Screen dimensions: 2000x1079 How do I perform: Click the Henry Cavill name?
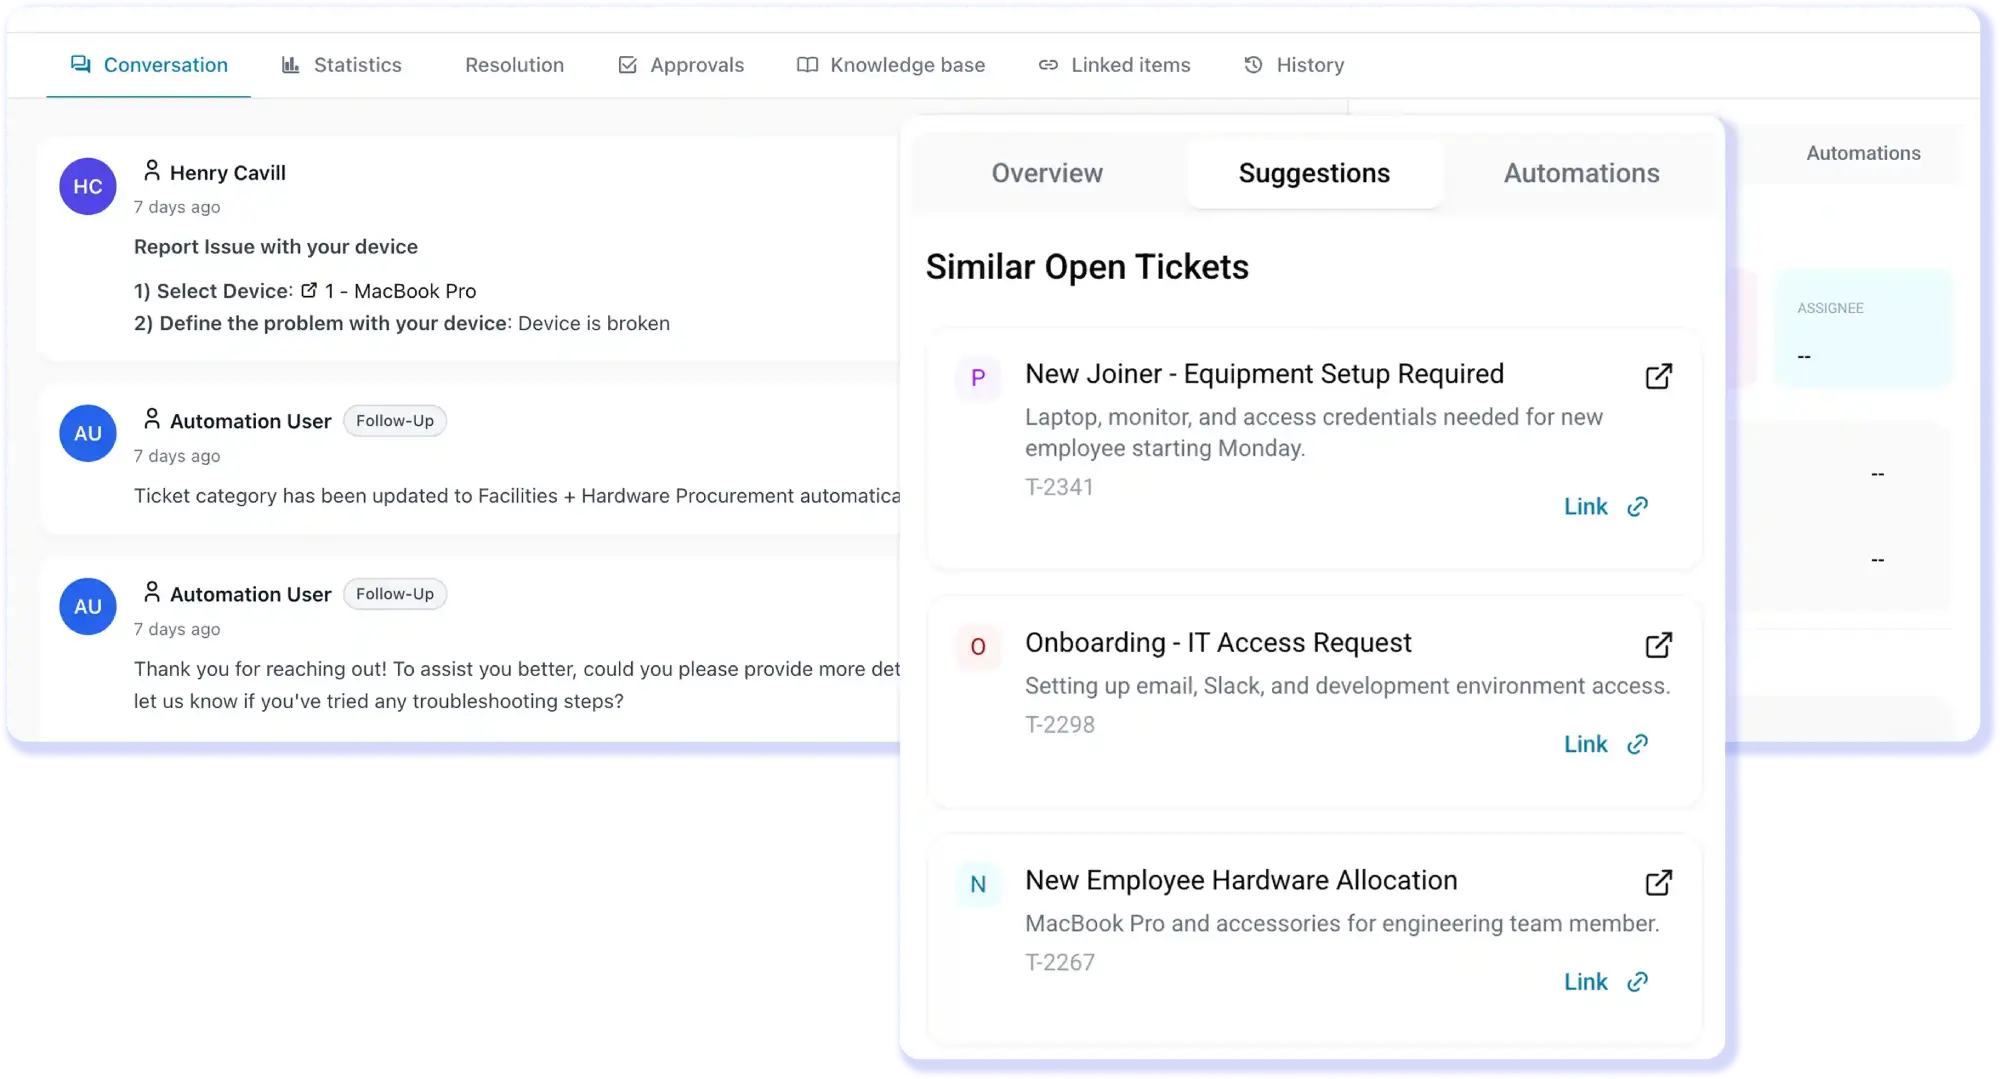(228, 173)
